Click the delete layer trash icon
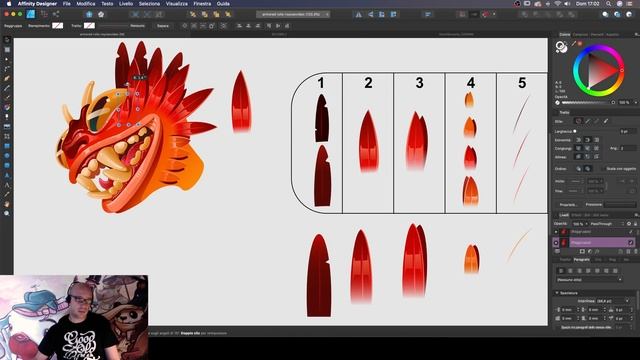Image resolution: width=640 pixels, height=360 pixels. [x=635, y=251]
